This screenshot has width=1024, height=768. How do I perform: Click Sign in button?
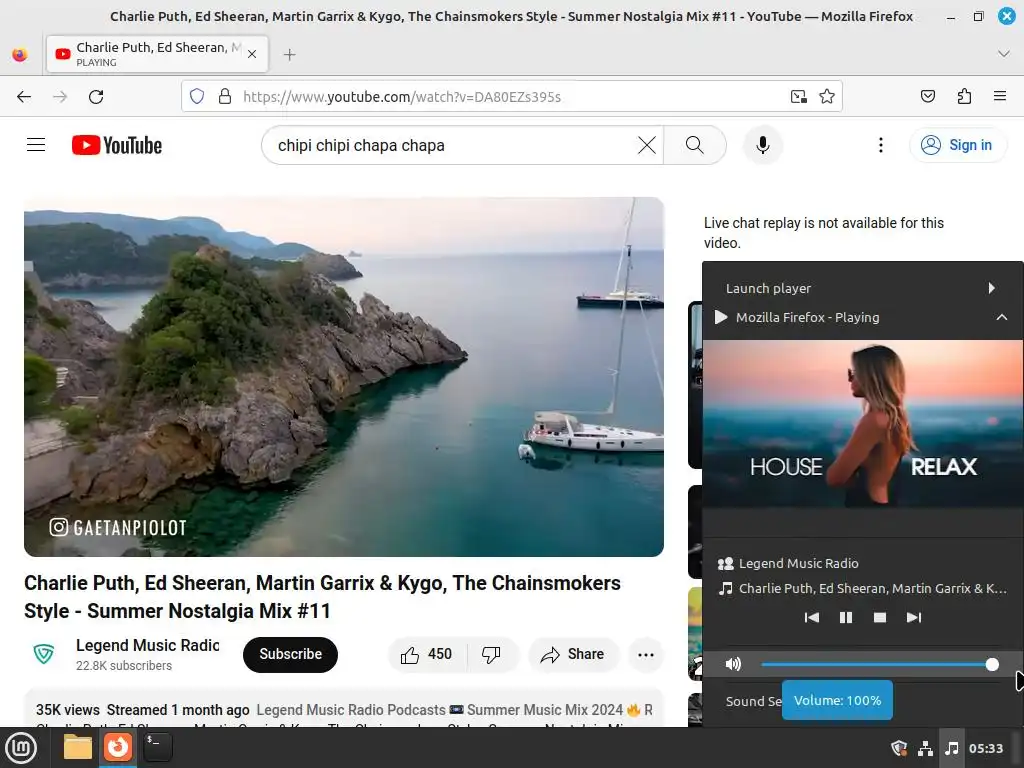957,145
